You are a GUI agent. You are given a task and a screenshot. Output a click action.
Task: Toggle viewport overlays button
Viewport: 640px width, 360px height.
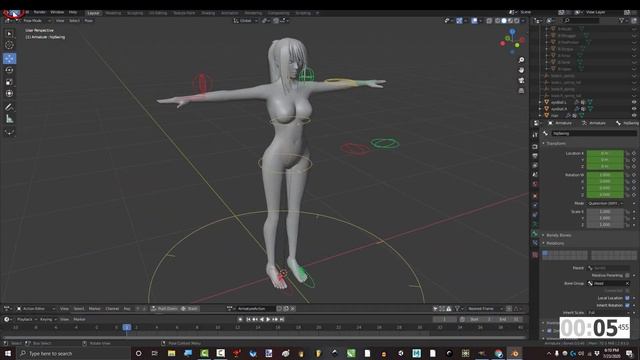[x=474, y=20]
